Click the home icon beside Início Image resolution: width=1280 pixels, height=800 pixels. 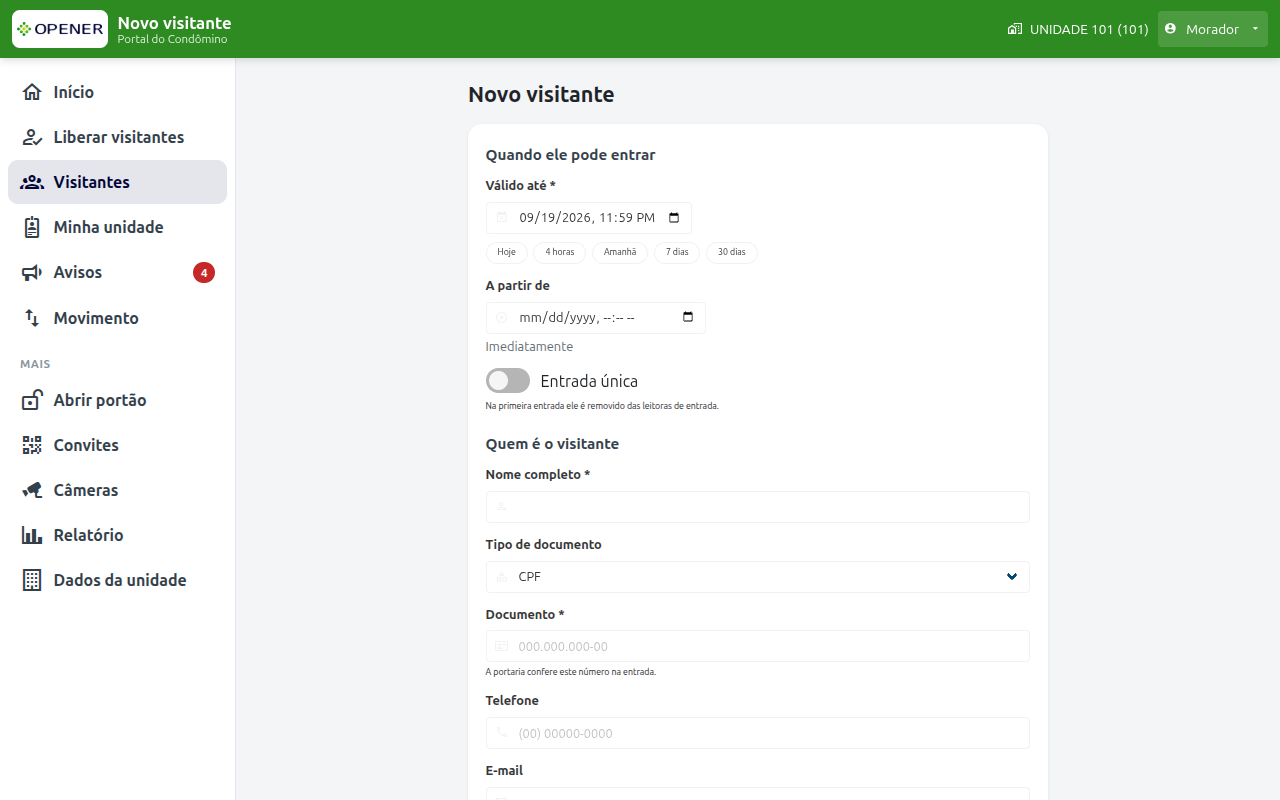32,92
